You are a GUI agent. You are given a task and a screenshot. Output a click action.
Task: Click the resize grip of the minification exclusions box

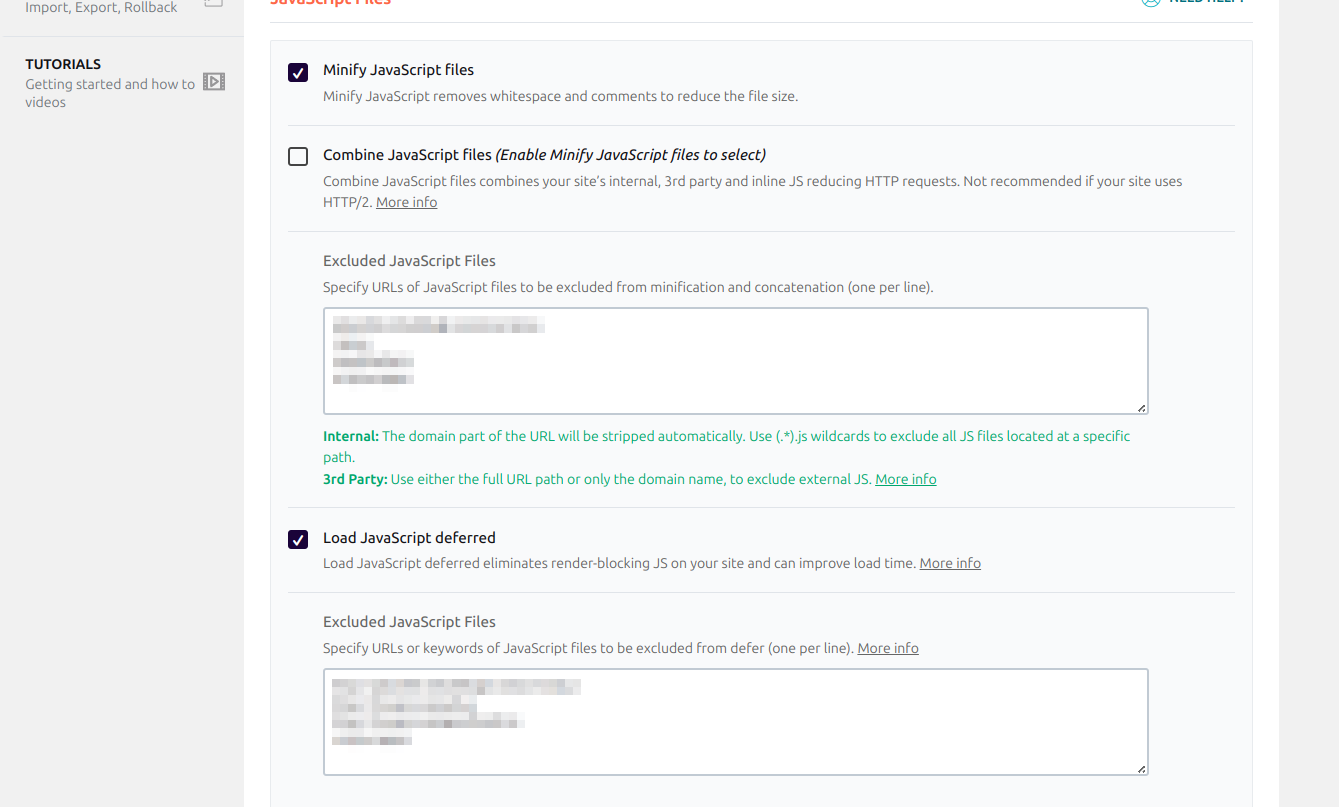tap(1141, 407)
